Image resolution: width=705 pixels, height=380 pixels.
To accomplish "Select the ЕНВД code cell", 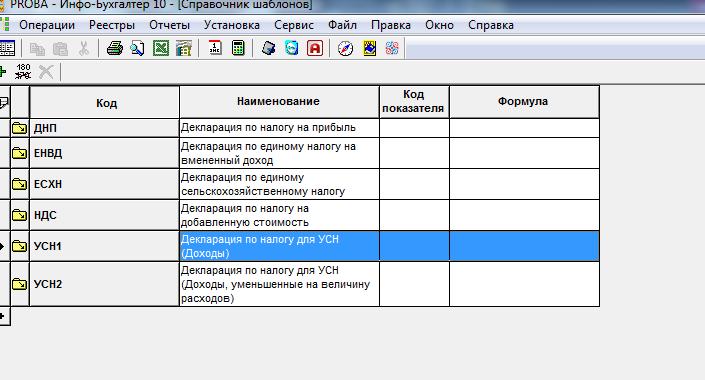I will click(x=104, y=153).
